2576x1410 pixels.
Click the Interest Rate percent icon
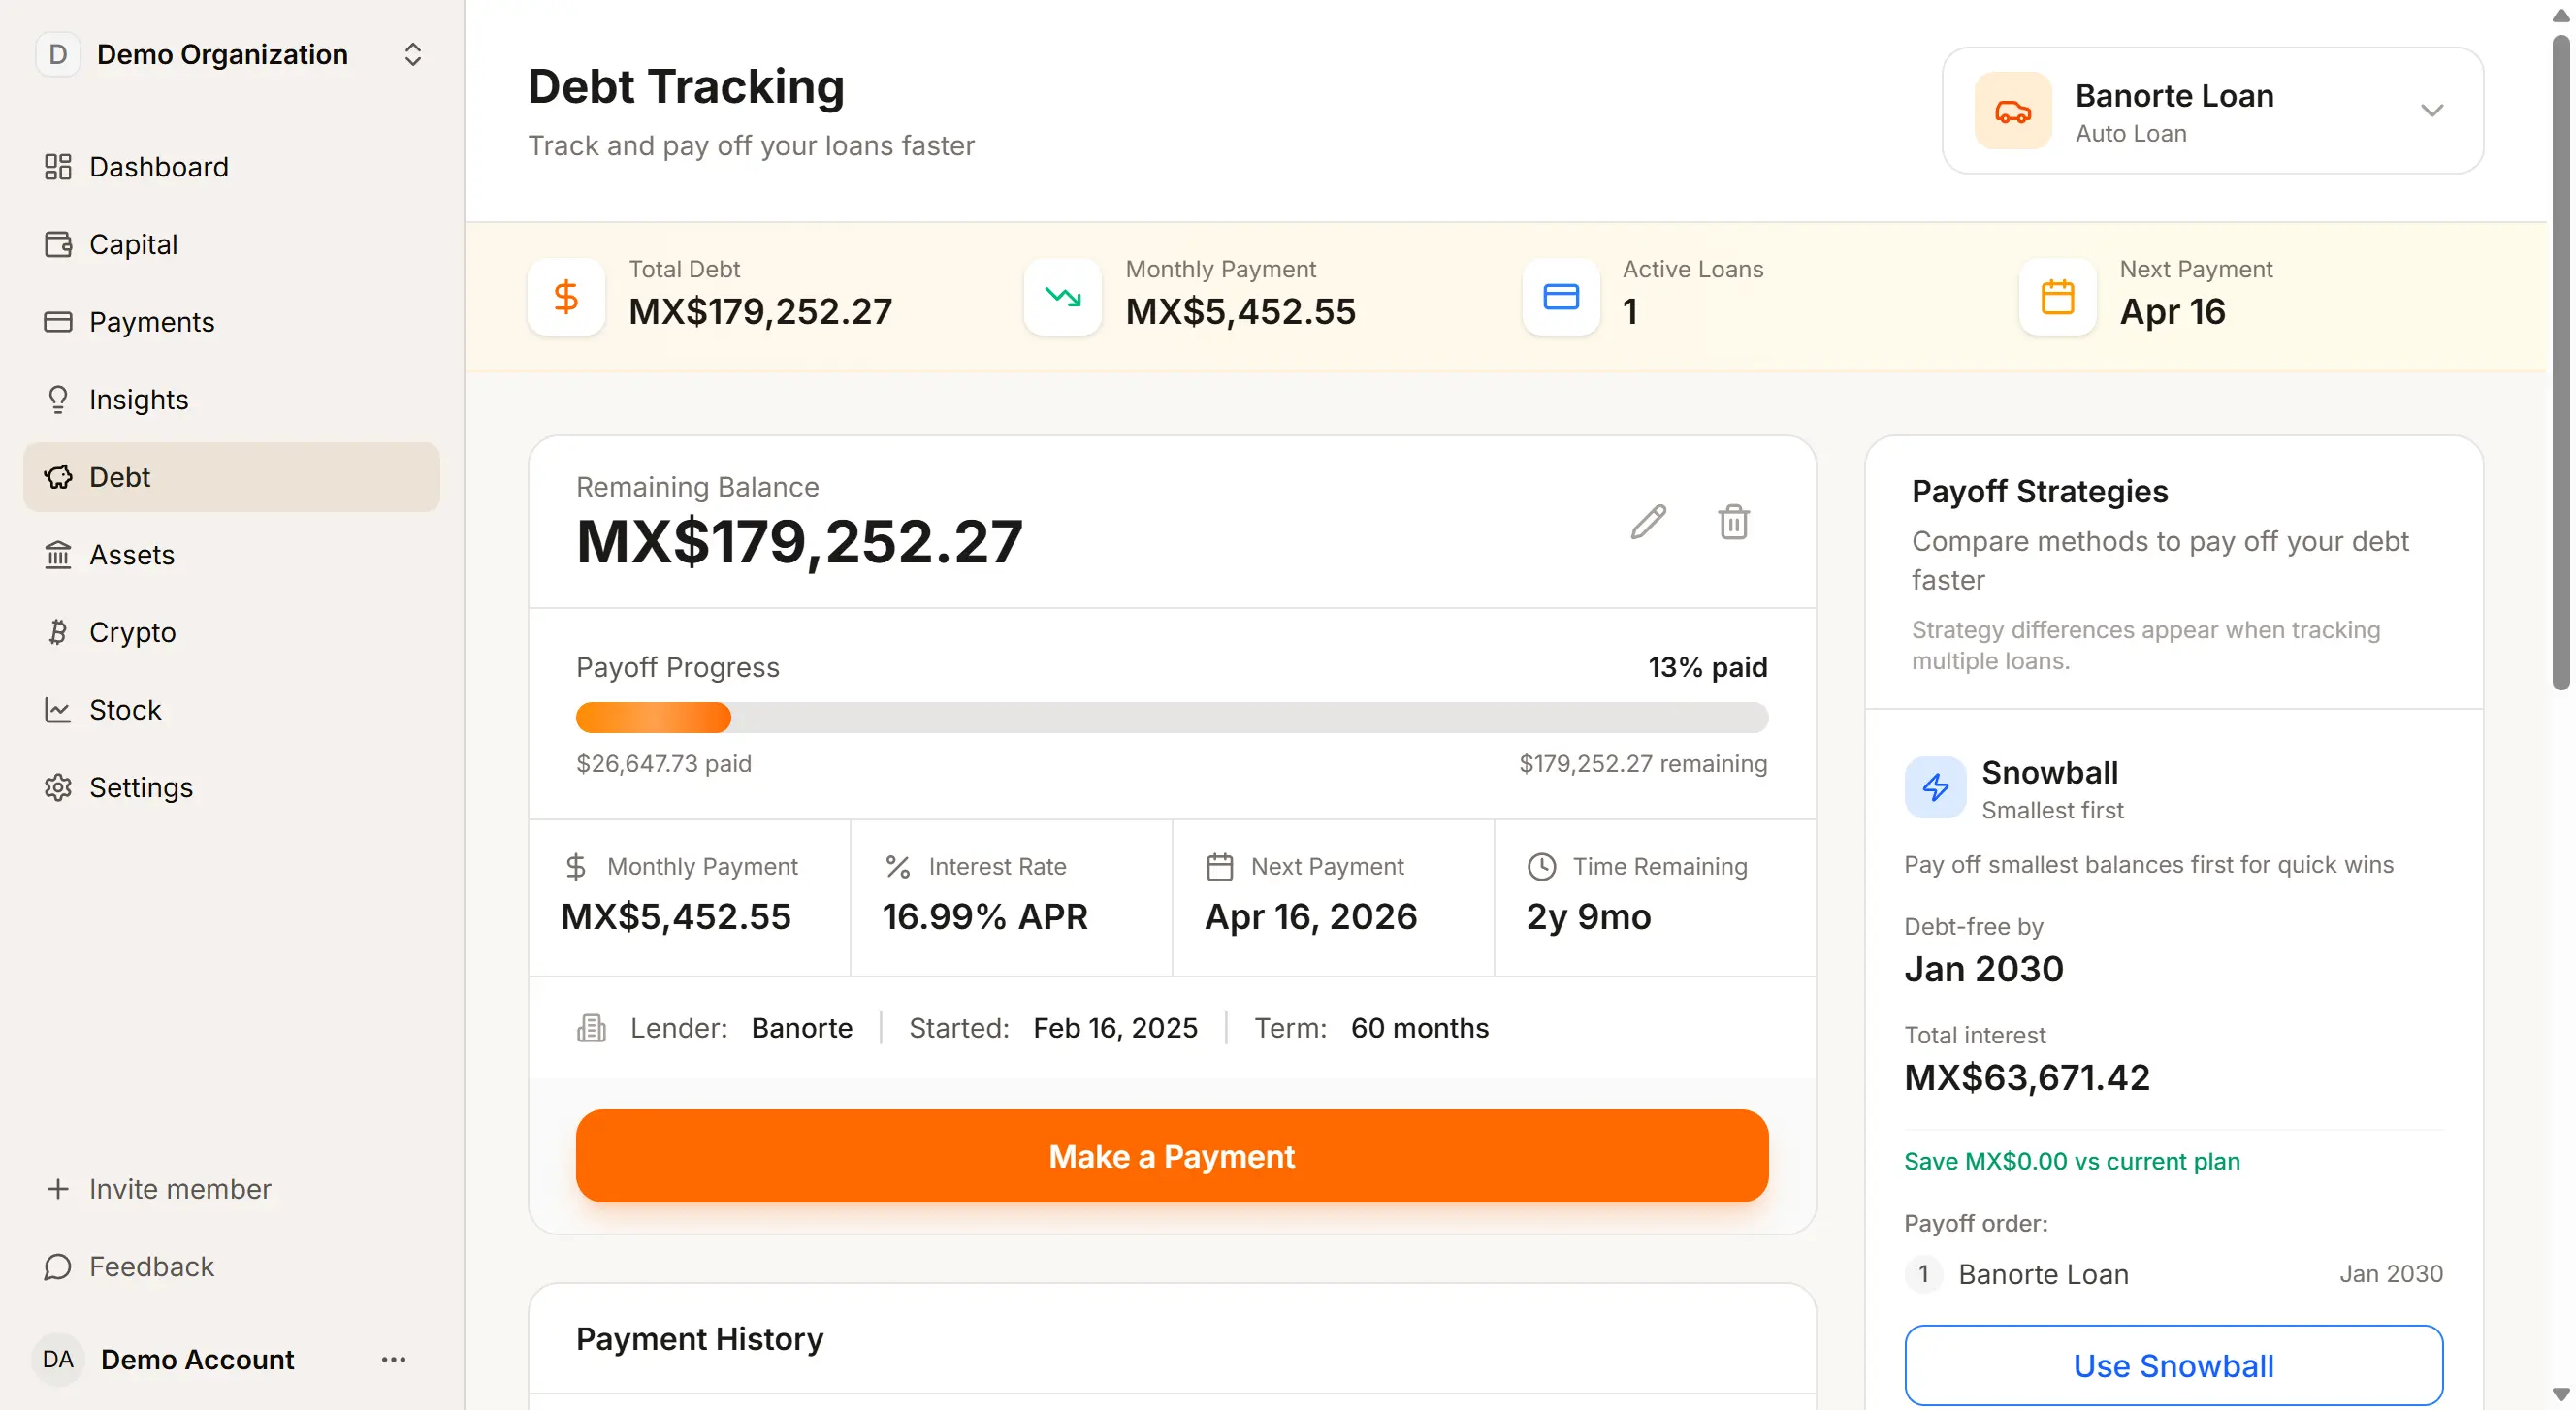[898, 867]
